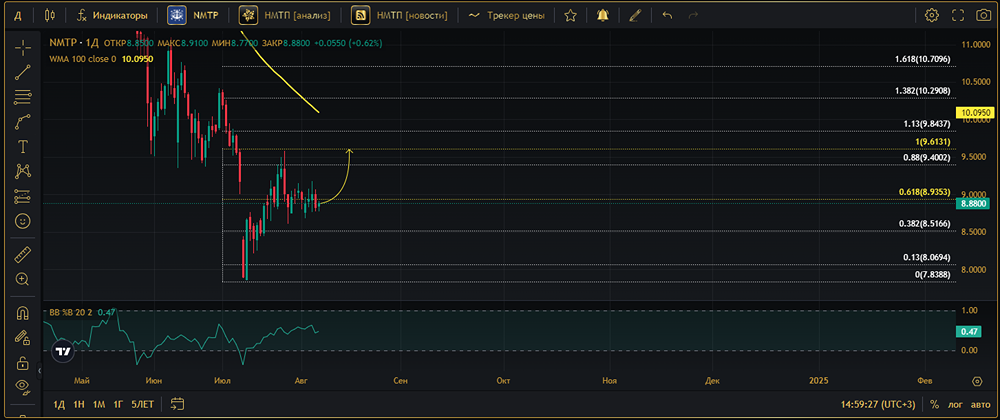Screen dimensions: 1000x420
Task: Toggle magnet mode for drawings
Action: point(23,312)
